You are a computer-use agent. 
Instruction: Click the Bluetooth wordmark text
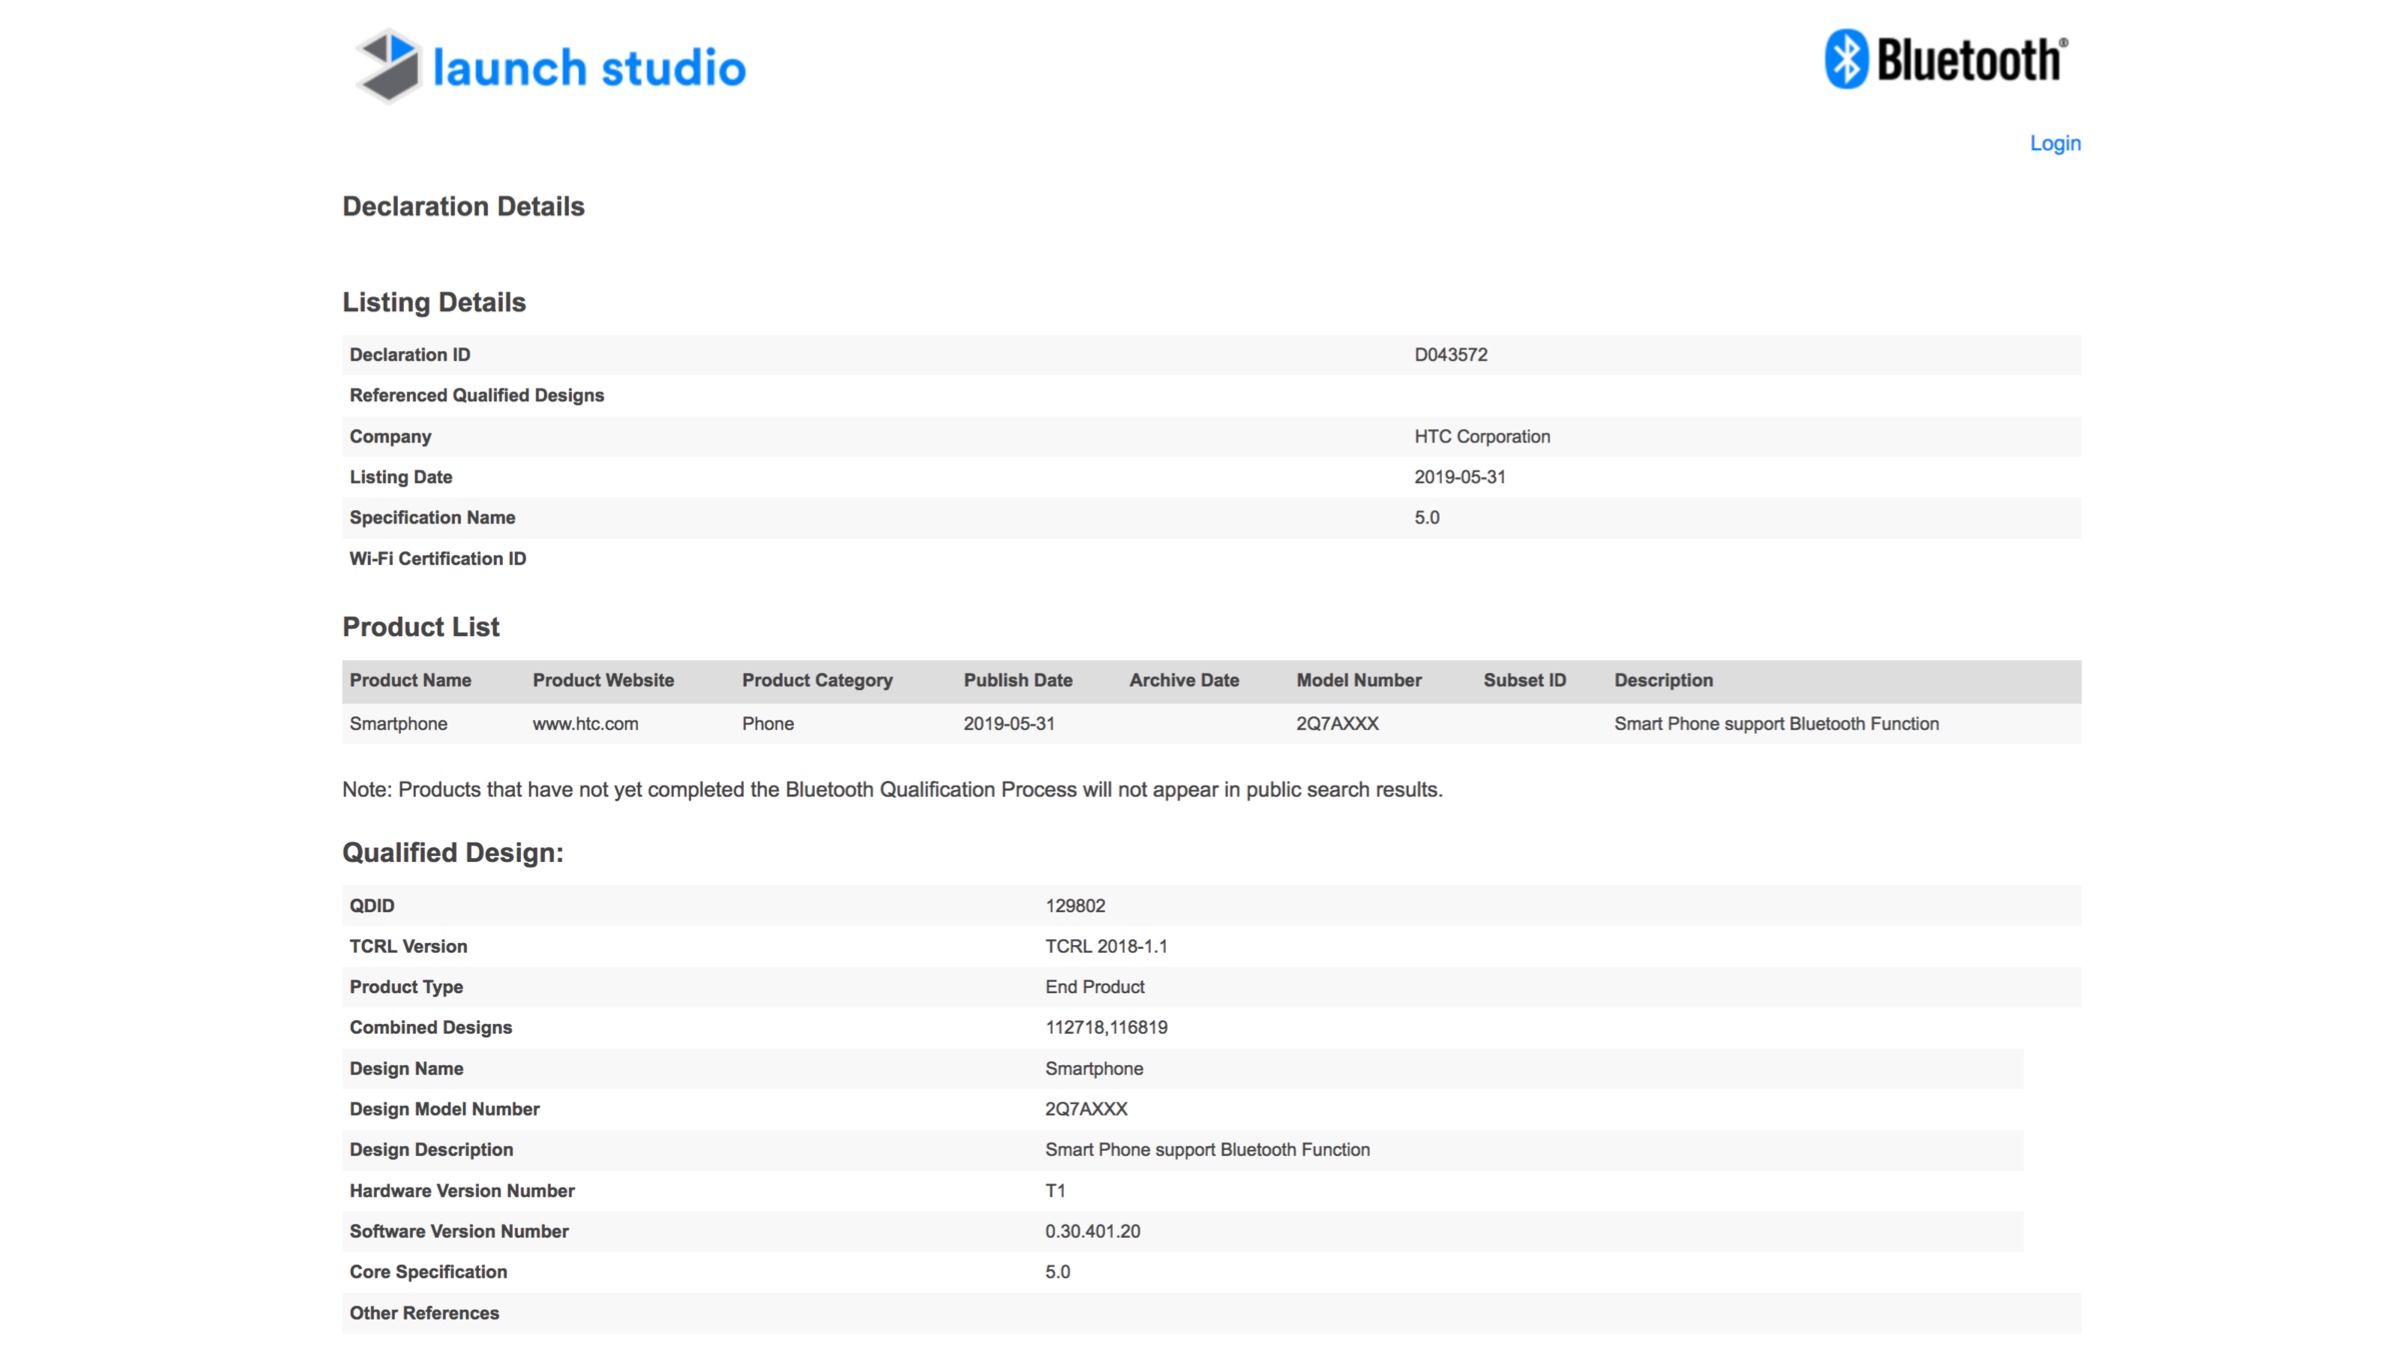click(x=1970, y=60)
